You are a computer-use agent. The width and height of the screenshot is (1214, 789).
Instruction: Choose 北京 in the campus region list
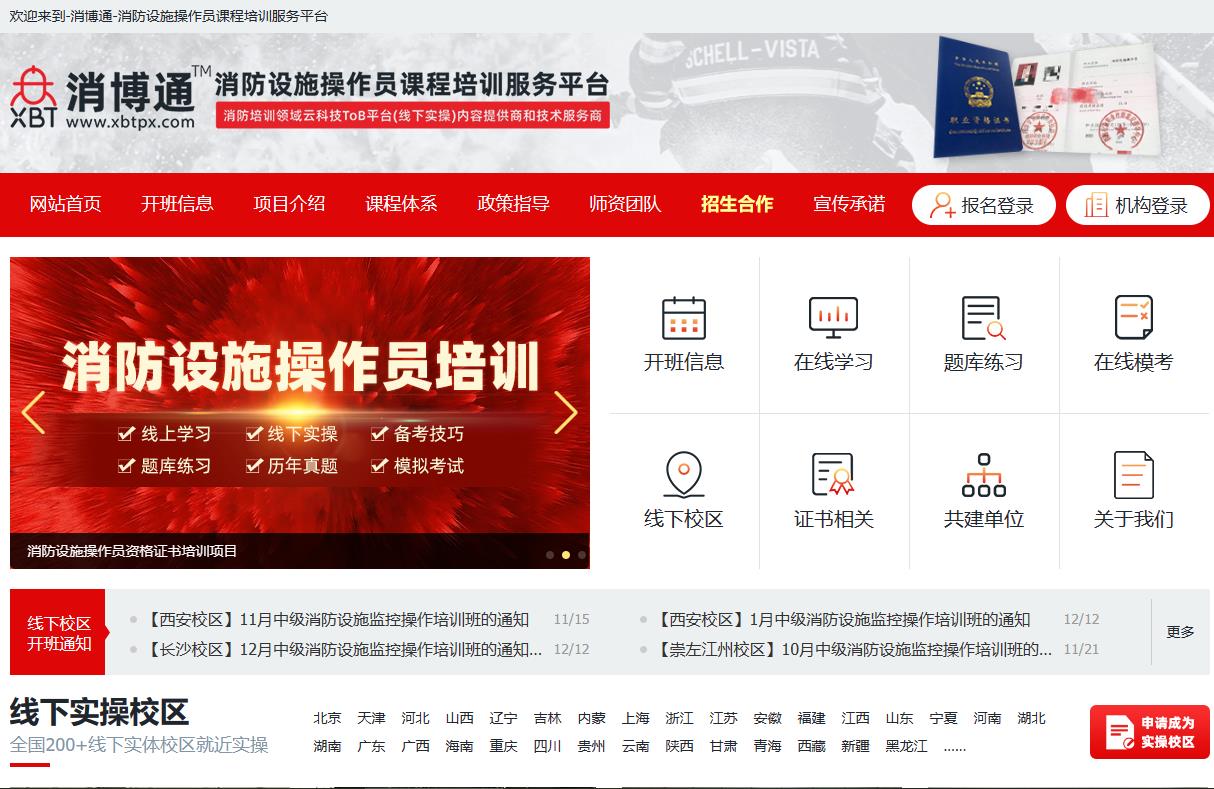(327, 718)
